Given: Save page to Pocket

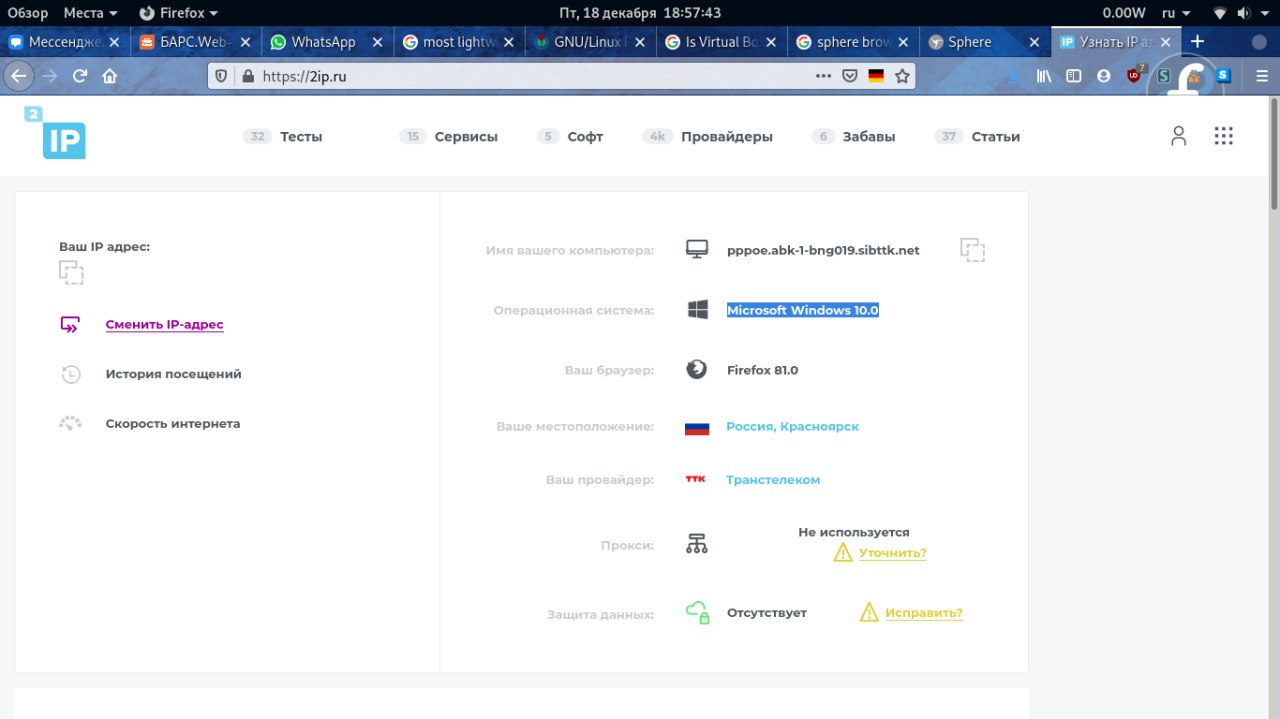Looking at the screenshot, I should point(850,76).
